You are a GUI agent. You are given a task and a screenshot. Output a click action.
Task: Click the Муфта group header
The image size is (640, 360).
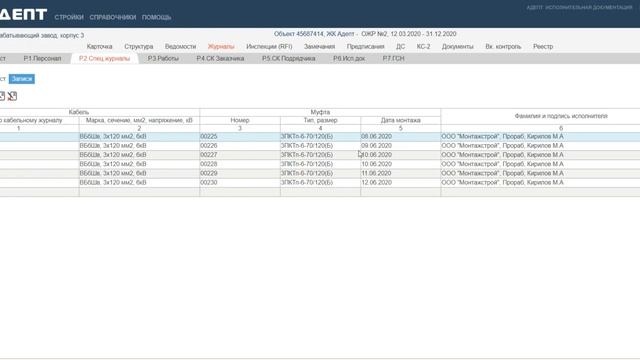coord(320,112)
